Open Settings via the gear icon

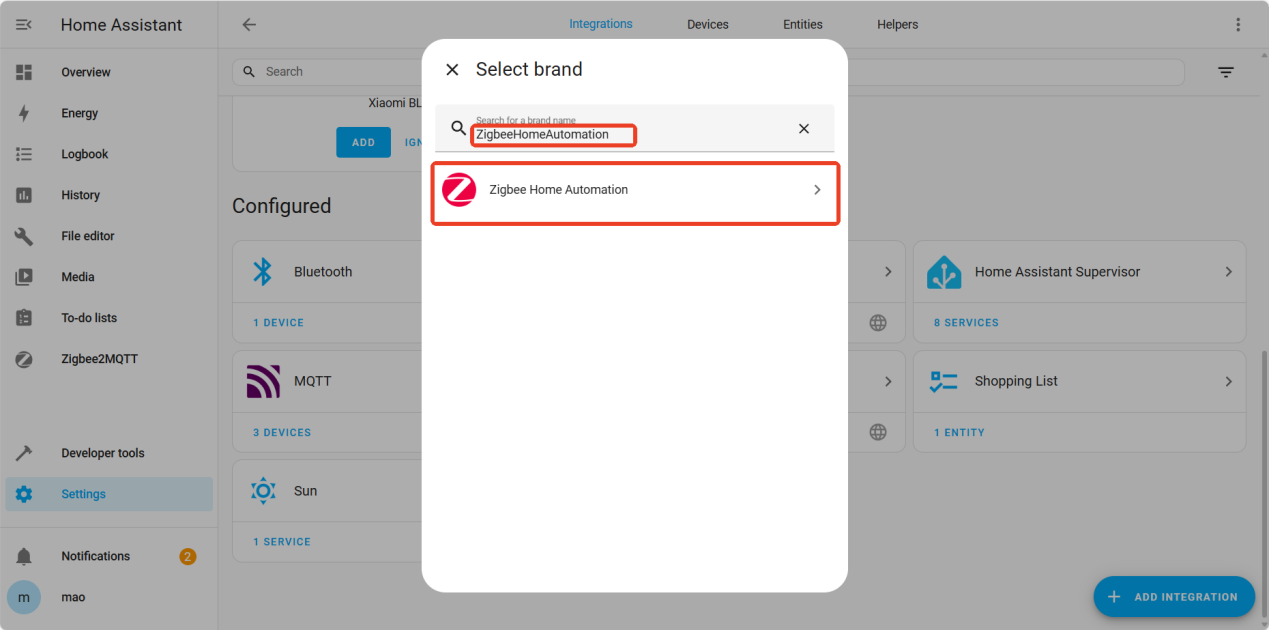click(x=24, y=494)
